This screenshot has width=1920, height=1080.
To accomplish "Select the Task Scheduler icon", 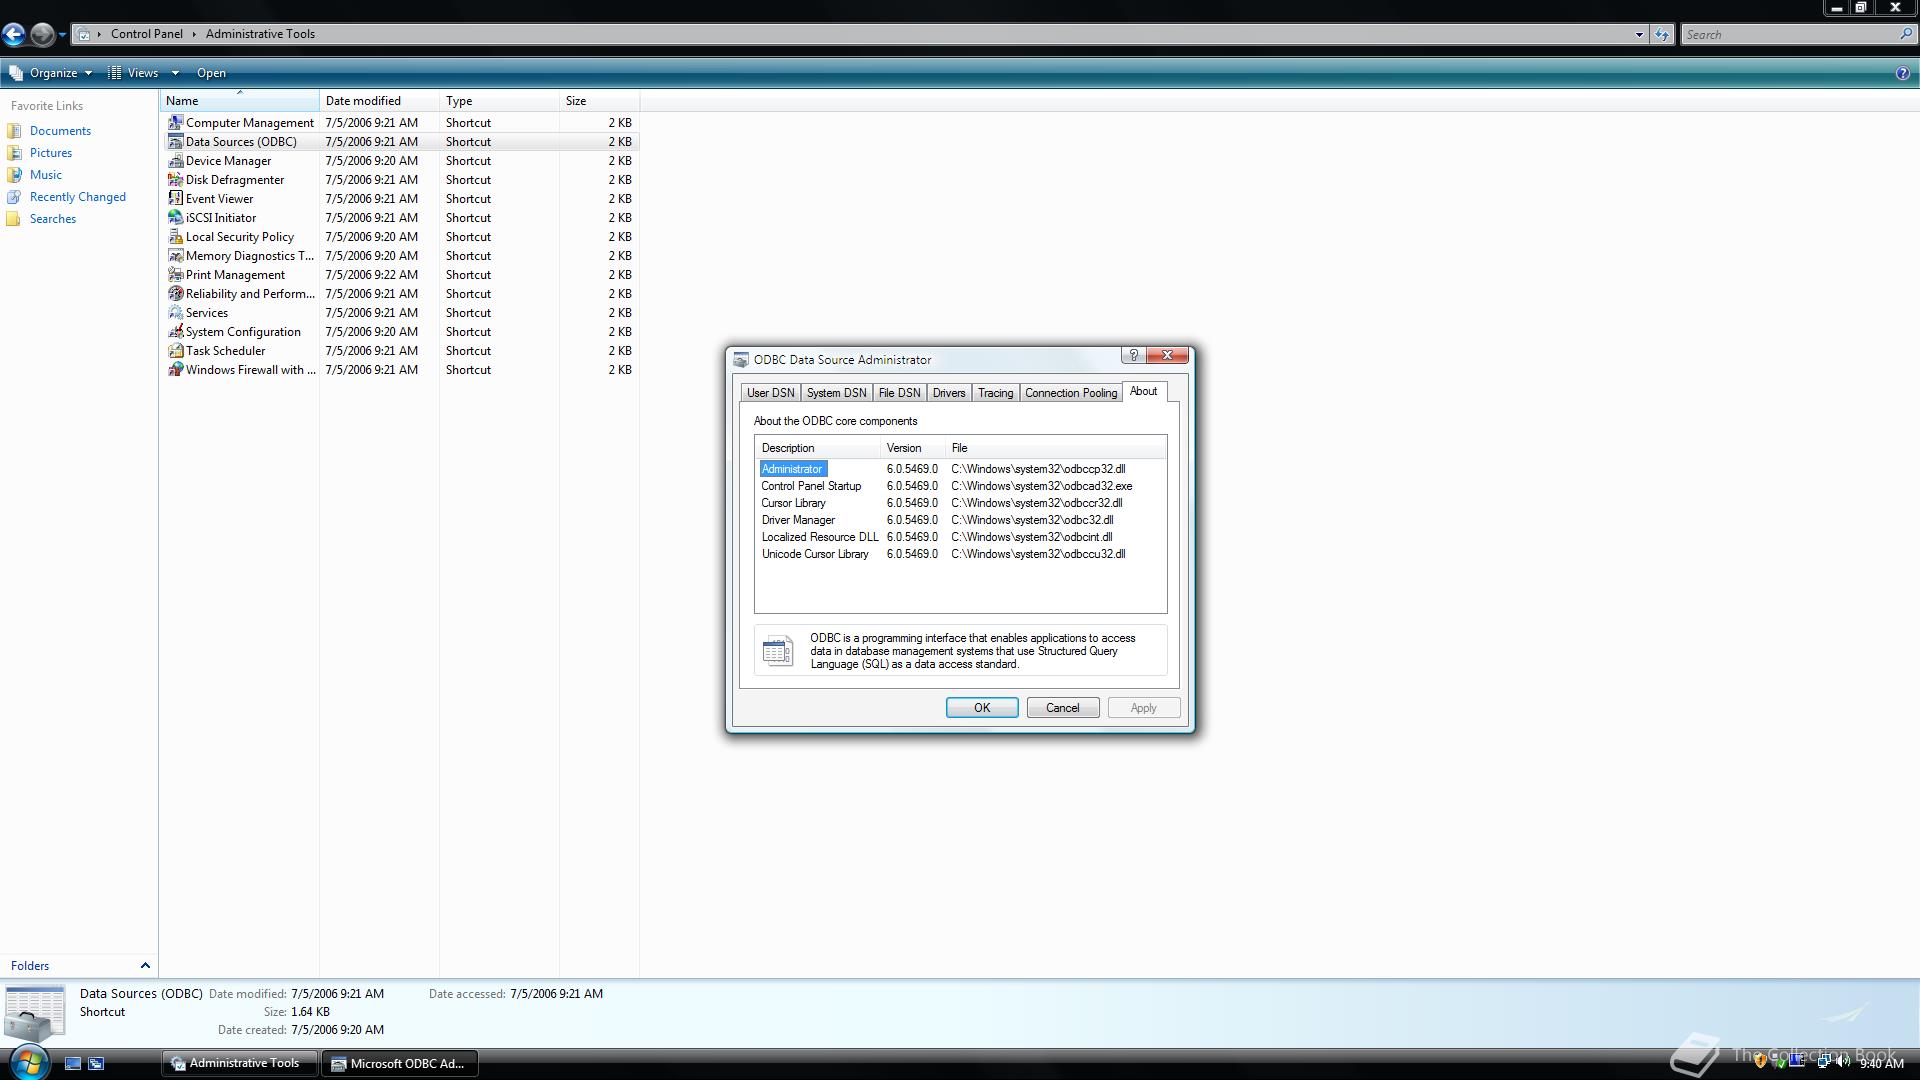I will click(175, 351).
